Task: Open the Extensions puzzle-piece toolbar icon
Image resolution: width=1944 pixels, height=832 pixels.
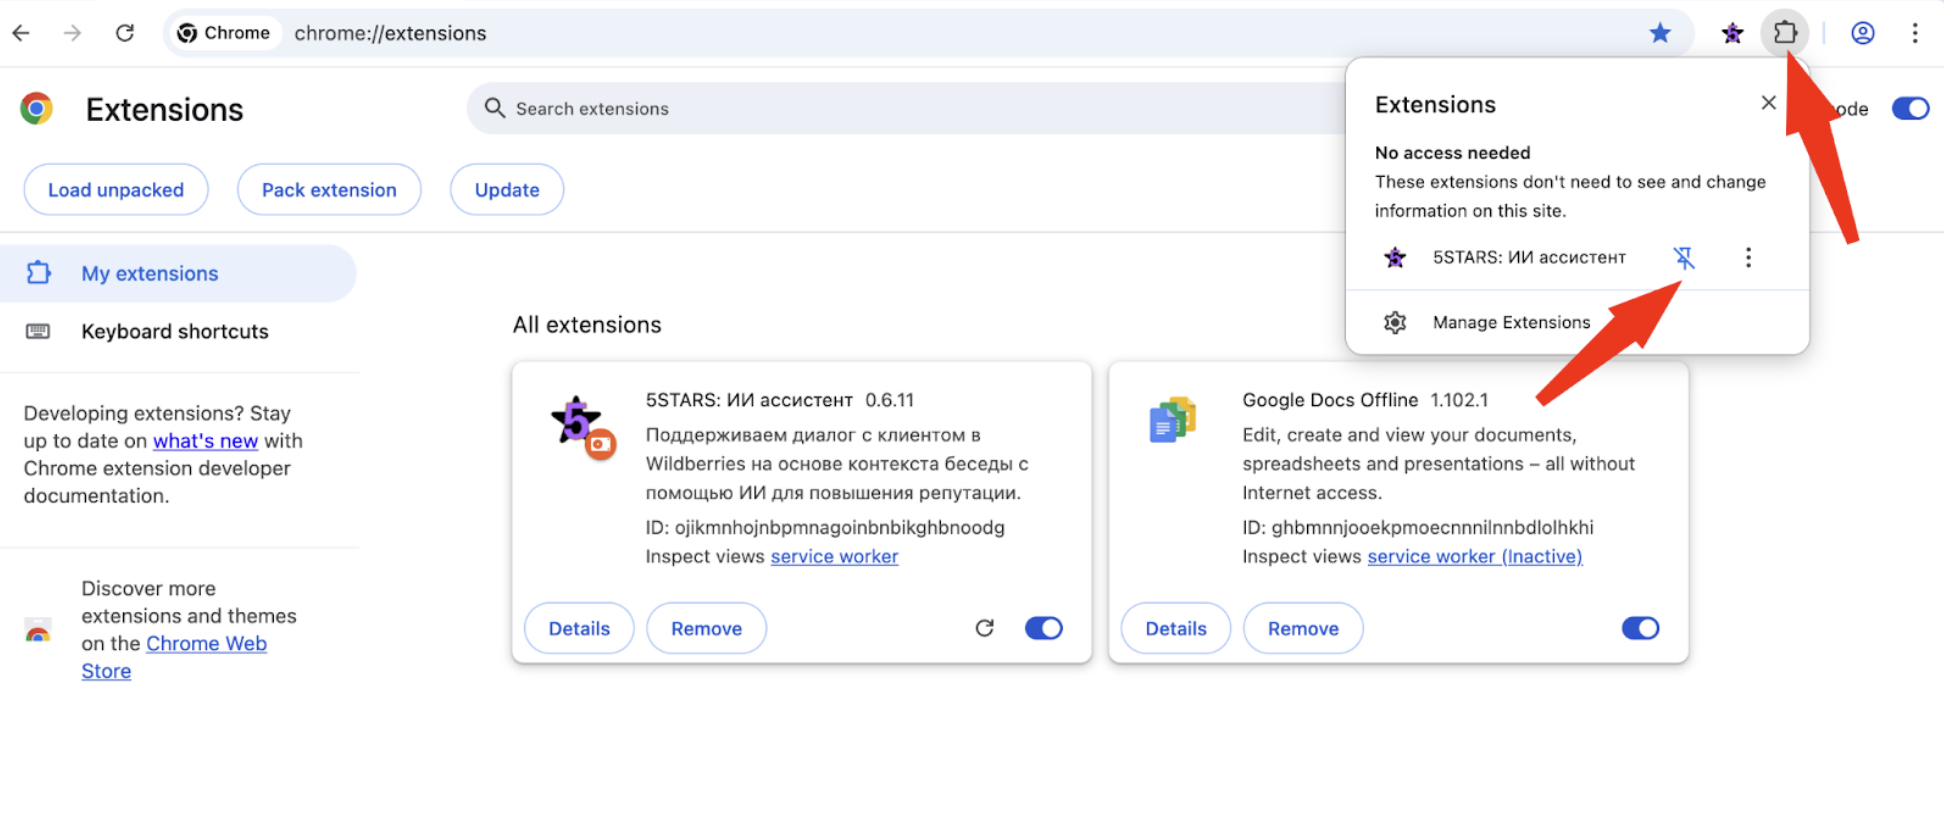Action: (1785, 33)
